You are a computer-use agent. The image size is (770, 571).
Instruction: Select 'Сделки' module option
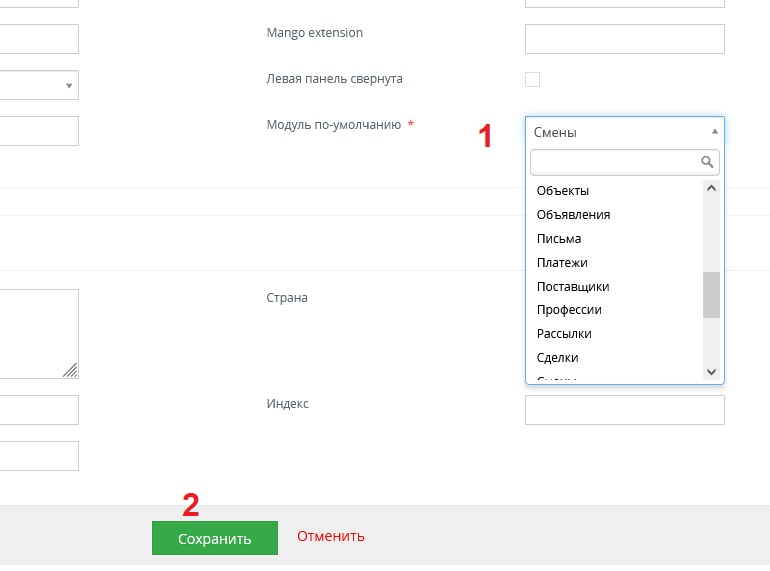click(558, 357)
